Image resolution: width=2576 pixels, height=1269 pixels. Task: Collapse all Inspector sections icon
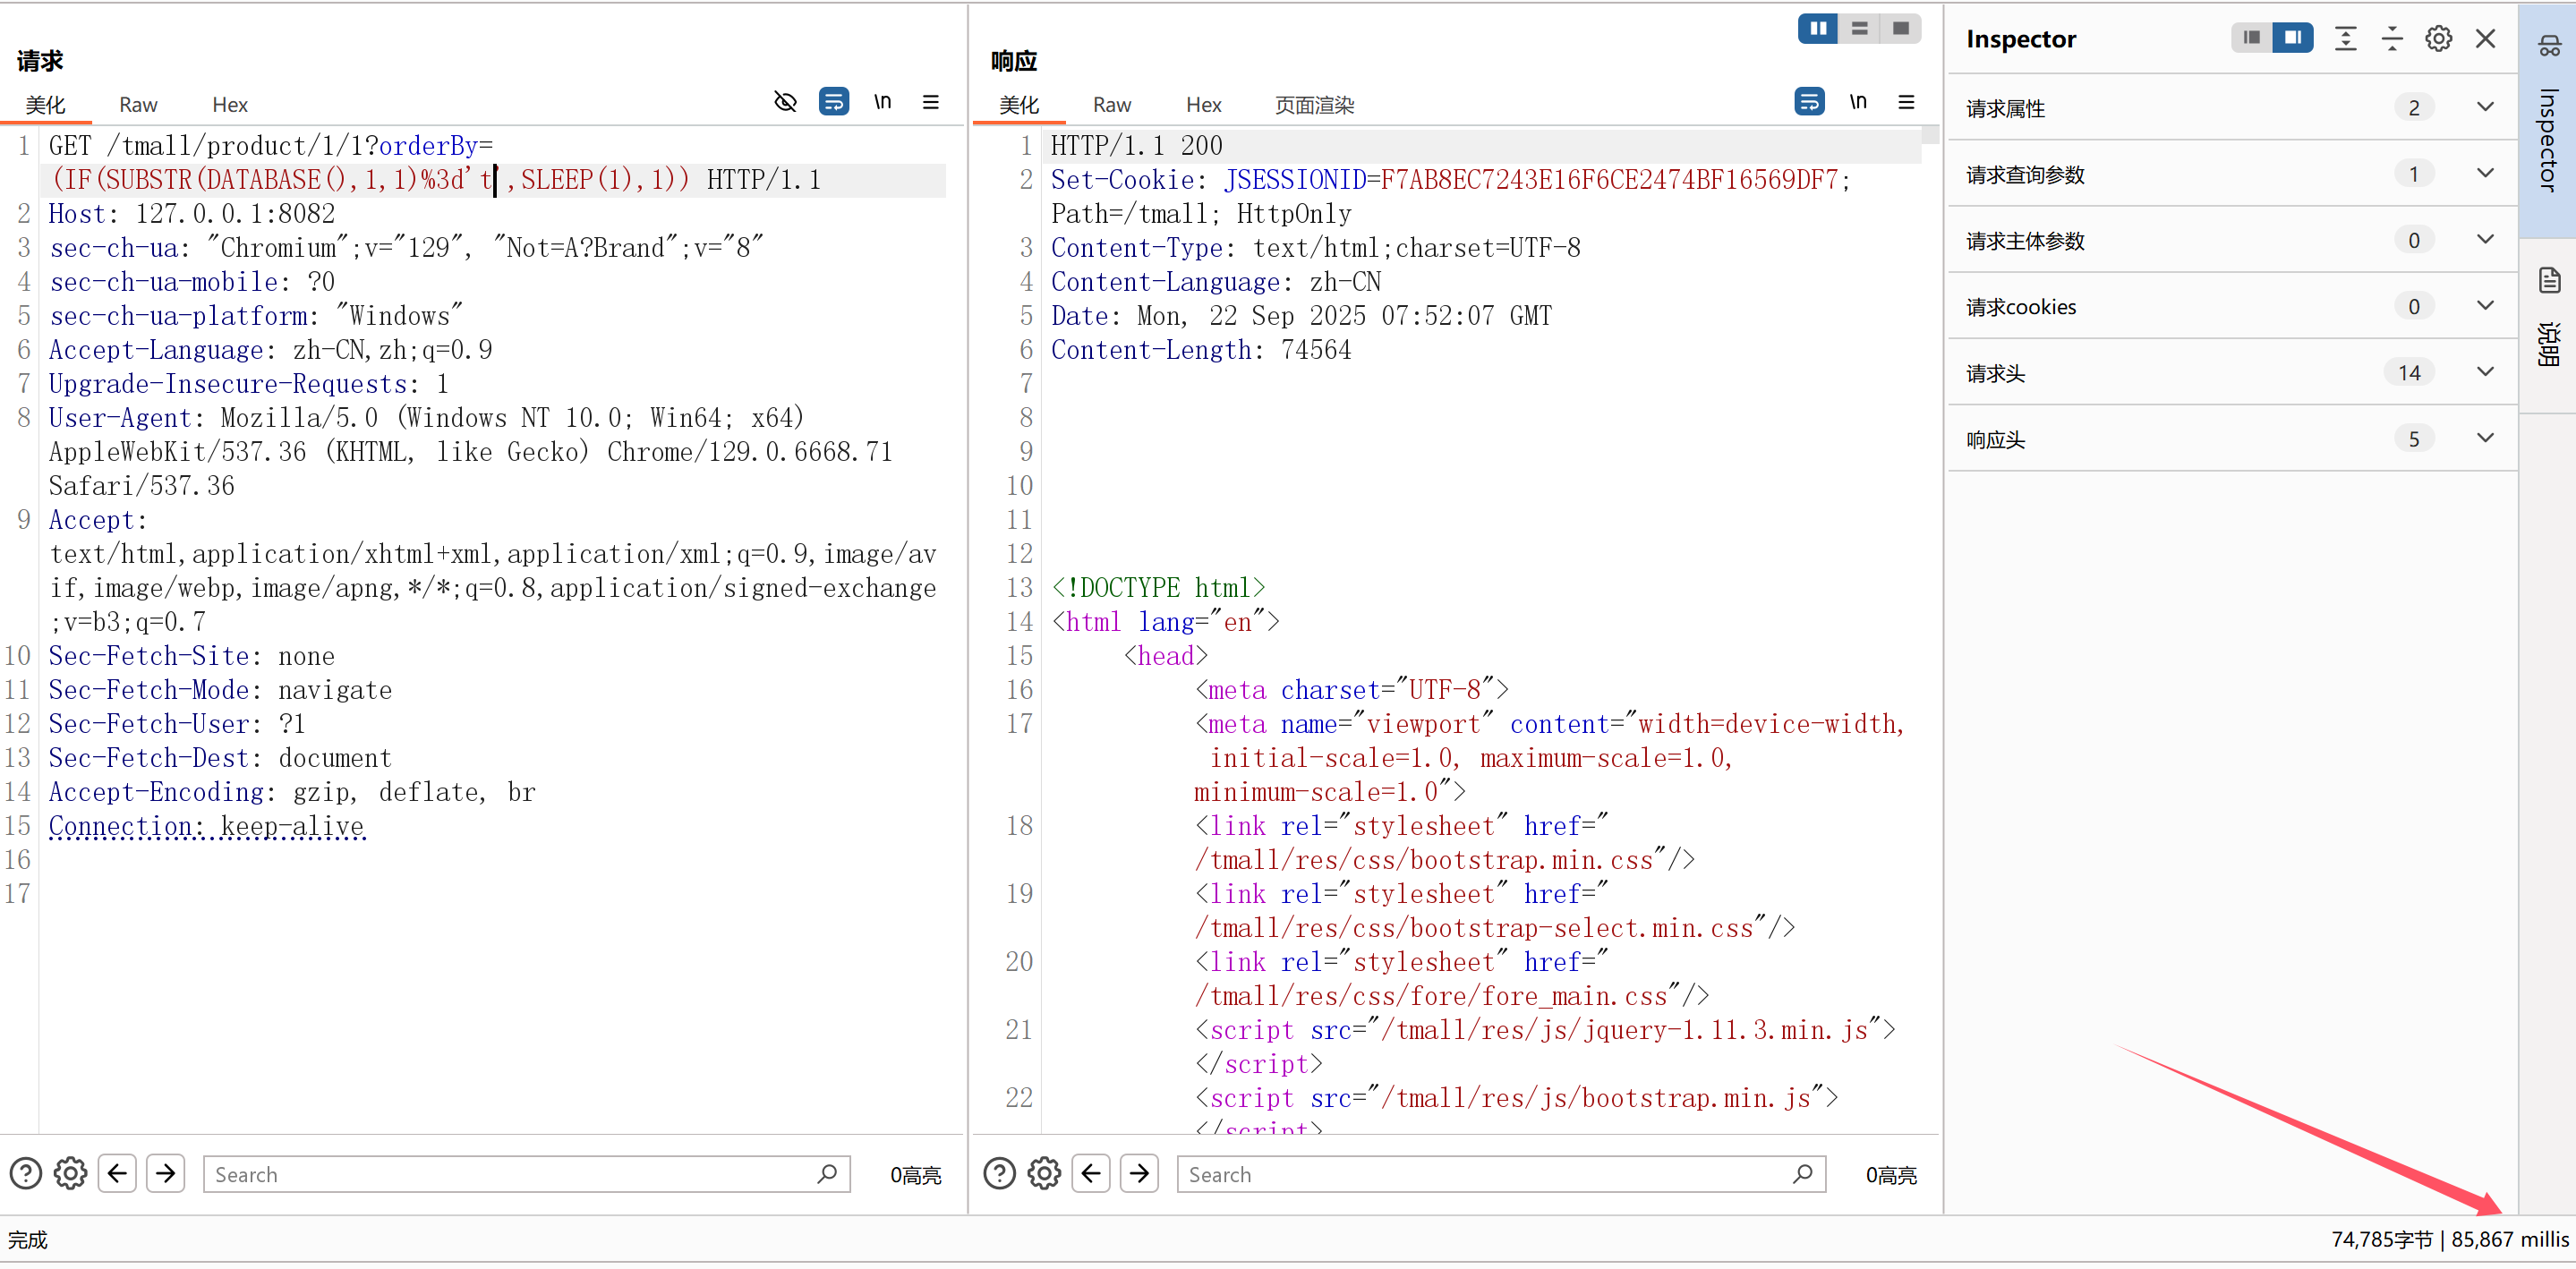coord(2392,39)
